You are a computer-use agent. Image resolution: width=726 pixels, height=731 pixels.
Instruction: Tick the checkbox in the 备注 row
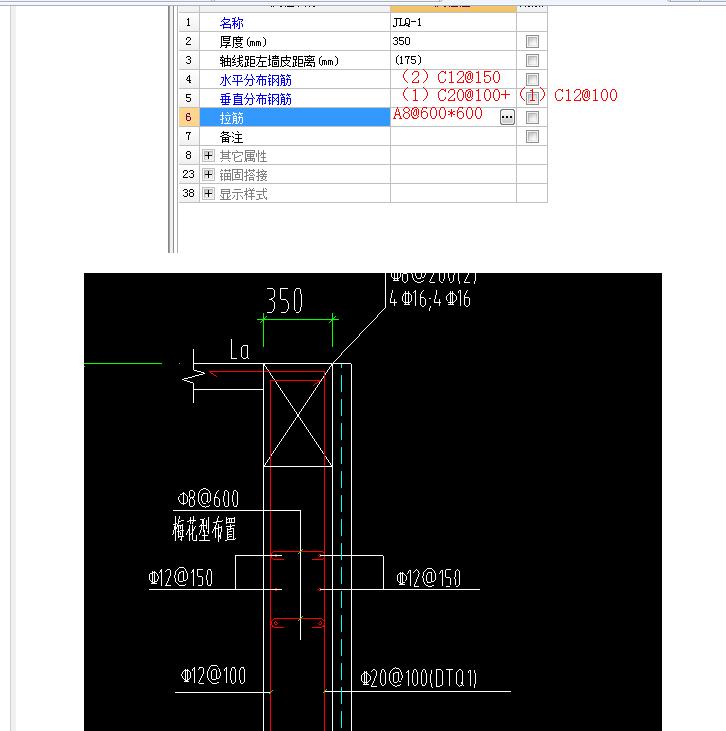coord(532,136)
